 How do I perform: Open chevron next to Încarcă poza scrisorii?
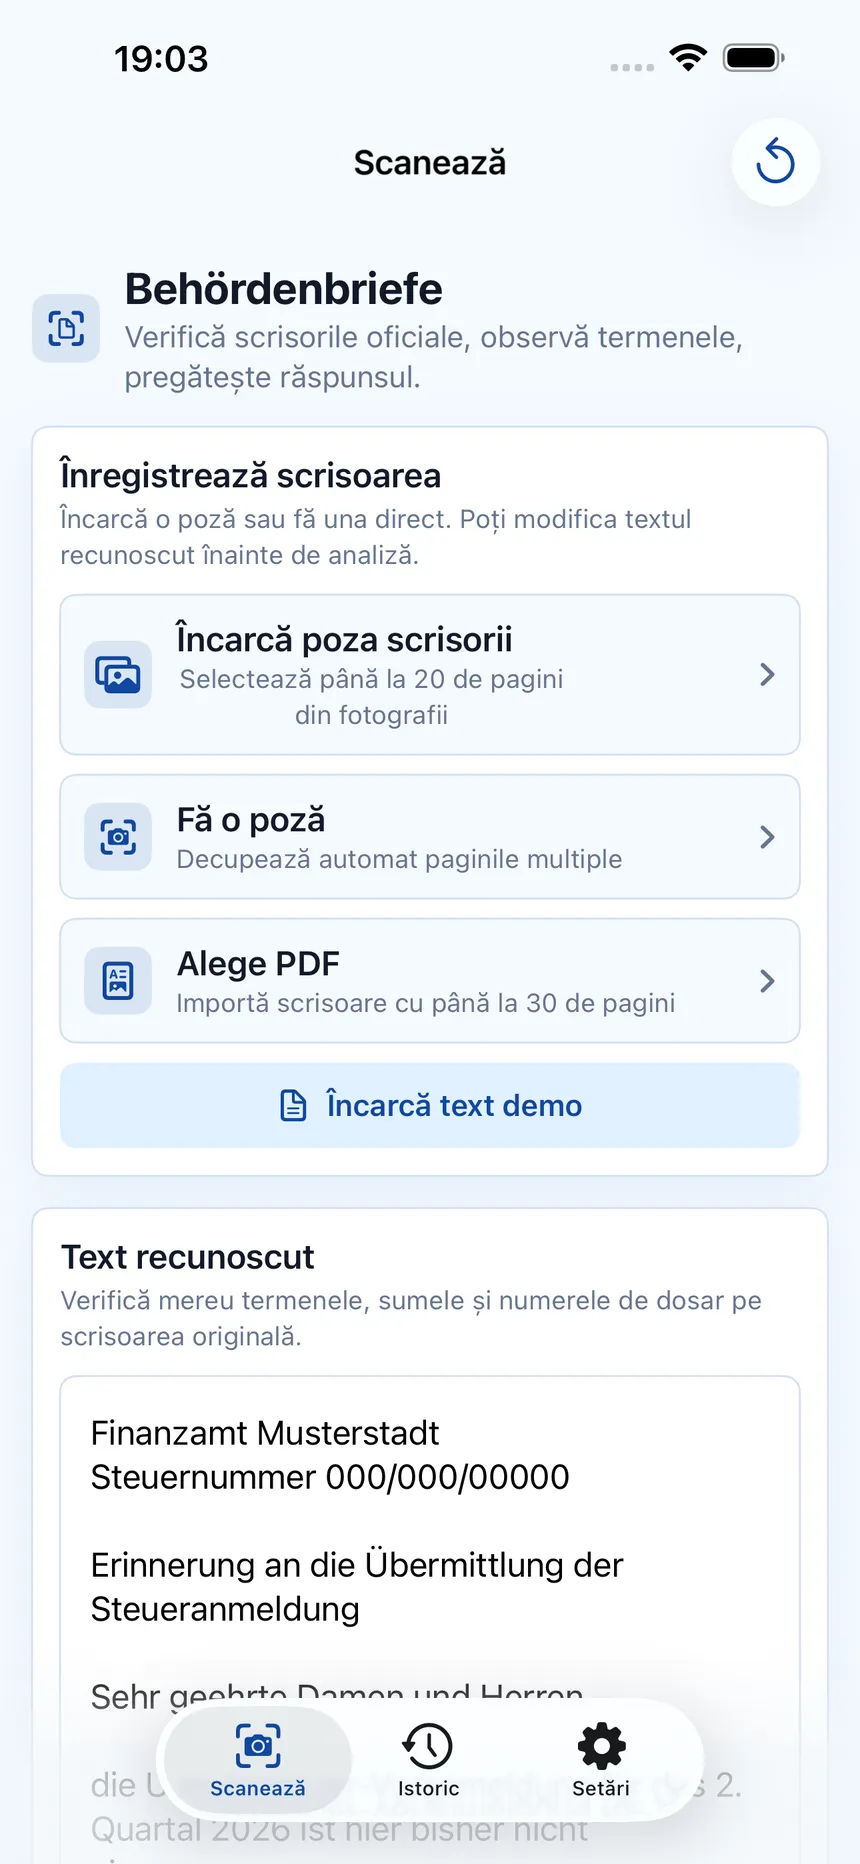coord(767,675)
